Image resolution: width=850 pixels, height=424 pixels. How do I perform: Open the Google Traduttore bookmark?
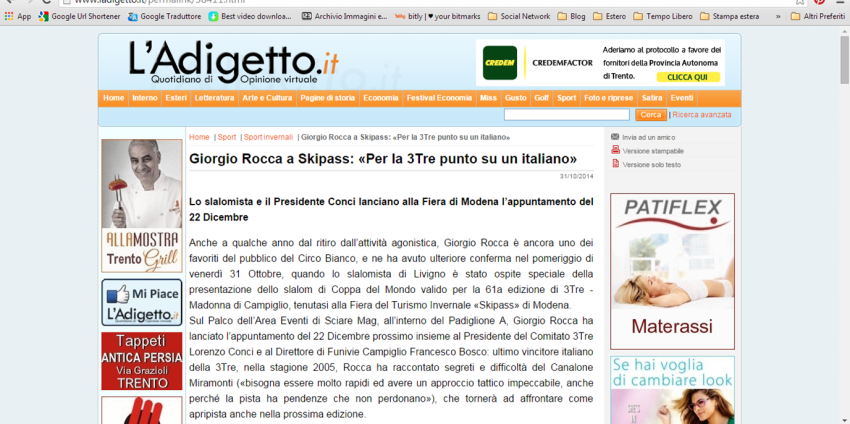[x=165, y=16]
